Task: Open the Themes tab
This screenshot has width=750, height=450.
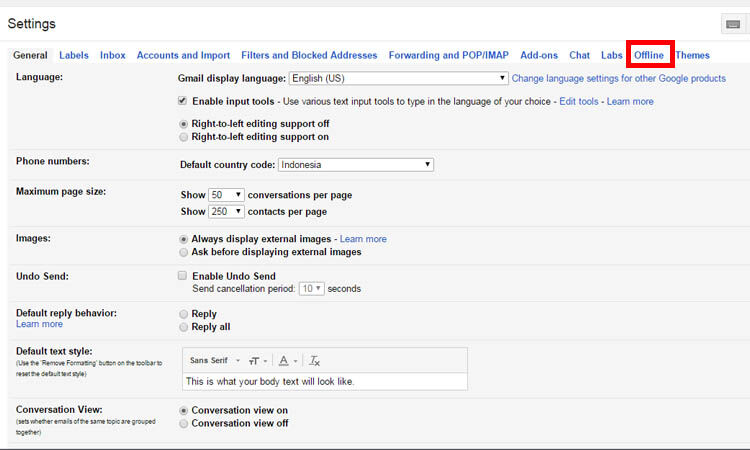Action: 693,55
